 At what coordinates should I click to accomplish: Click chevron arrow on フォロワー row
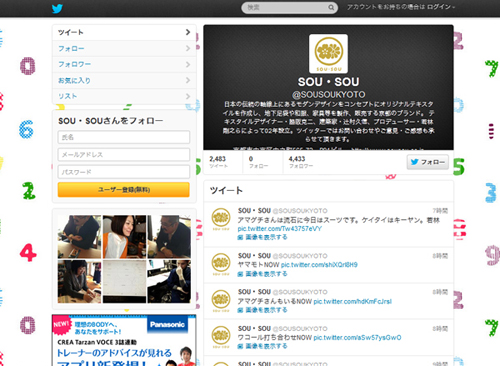188,64
